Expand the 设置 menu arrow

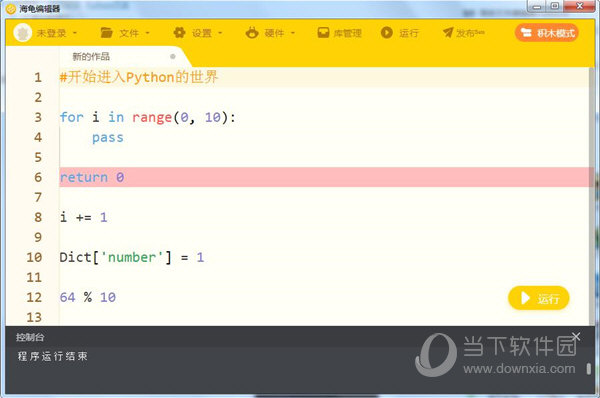tap(220, 33)
